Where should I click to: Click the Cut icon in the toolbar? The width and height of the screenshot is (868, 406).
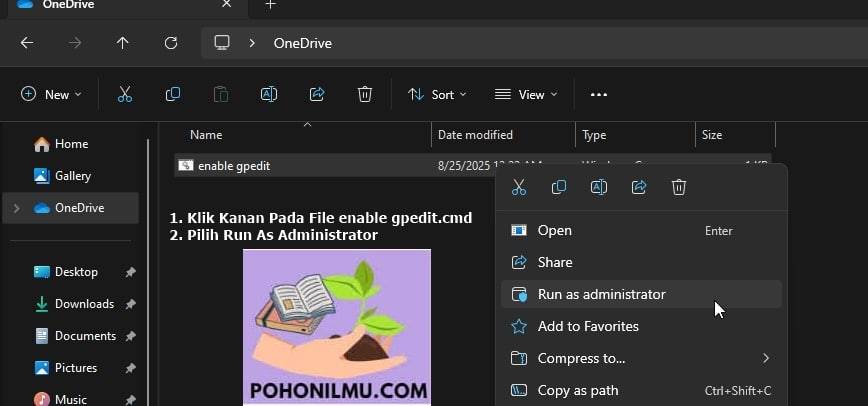click(125, 95)
